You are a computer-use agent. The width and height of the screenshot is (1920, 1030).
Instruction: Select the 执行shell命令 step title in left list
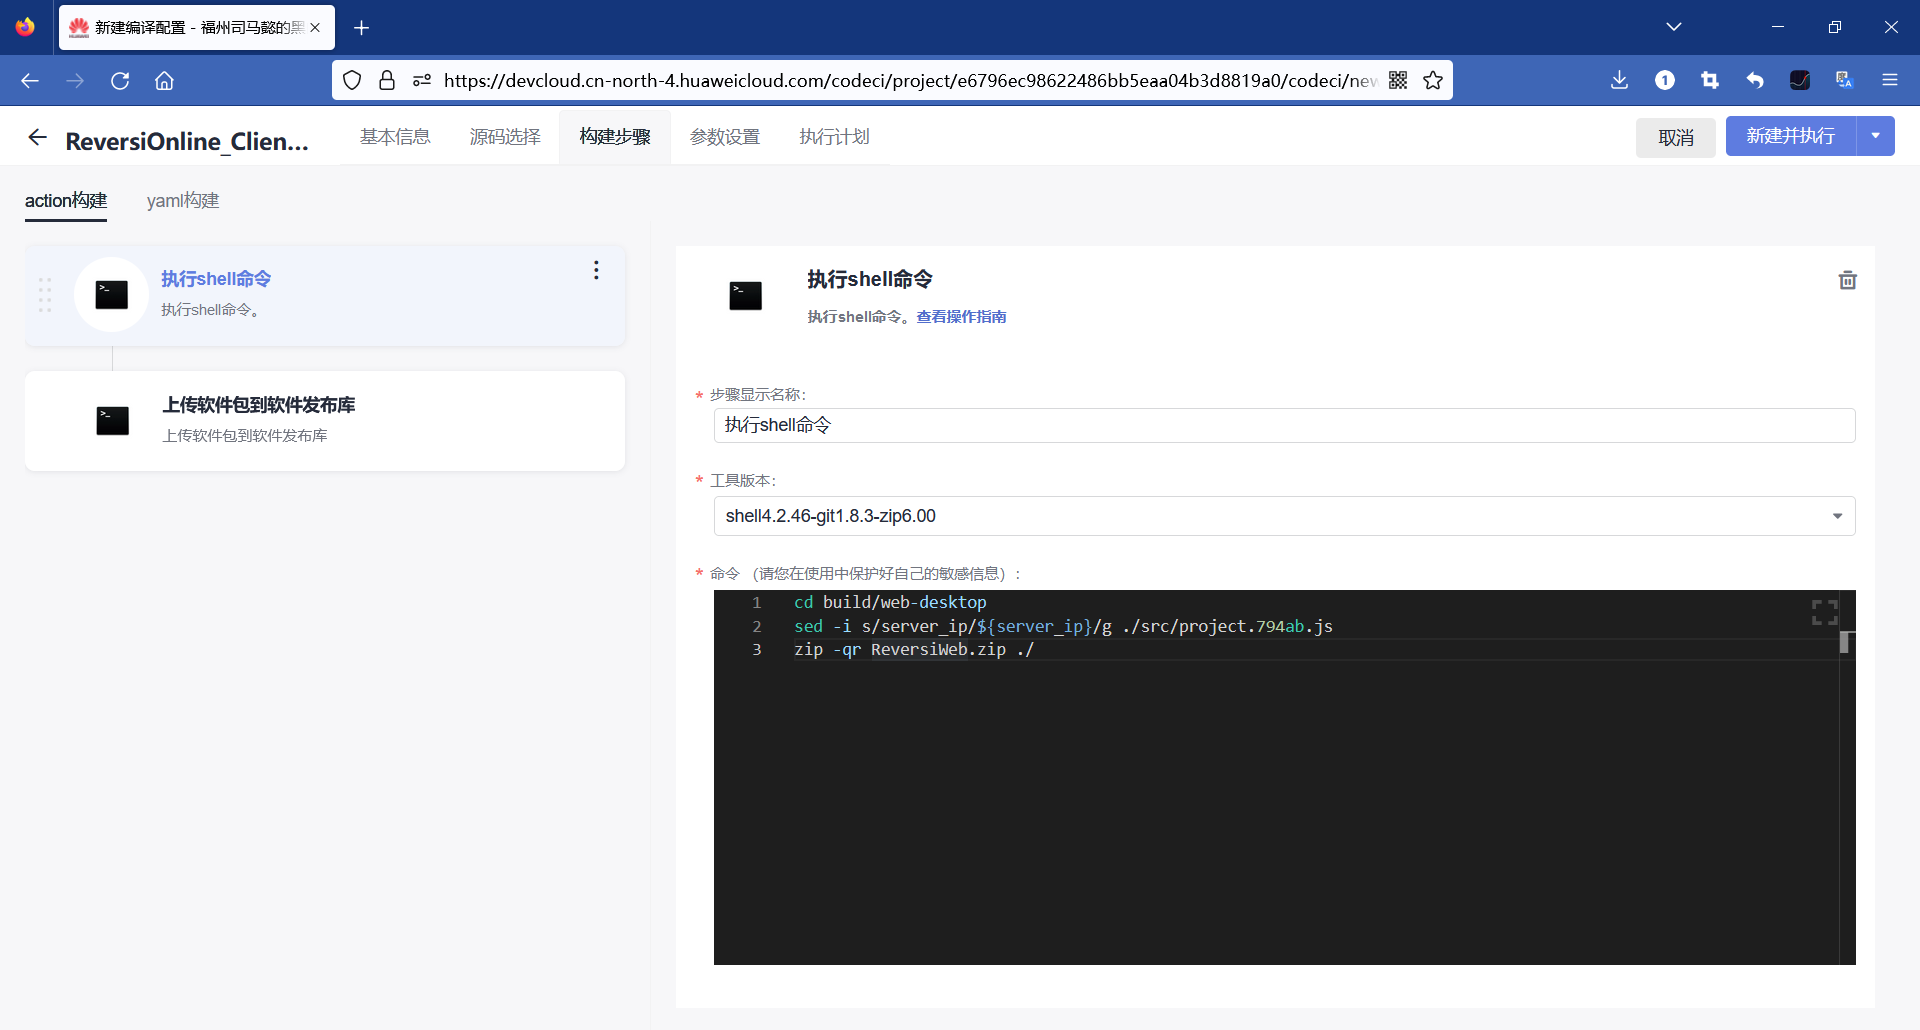coord(216,279)
